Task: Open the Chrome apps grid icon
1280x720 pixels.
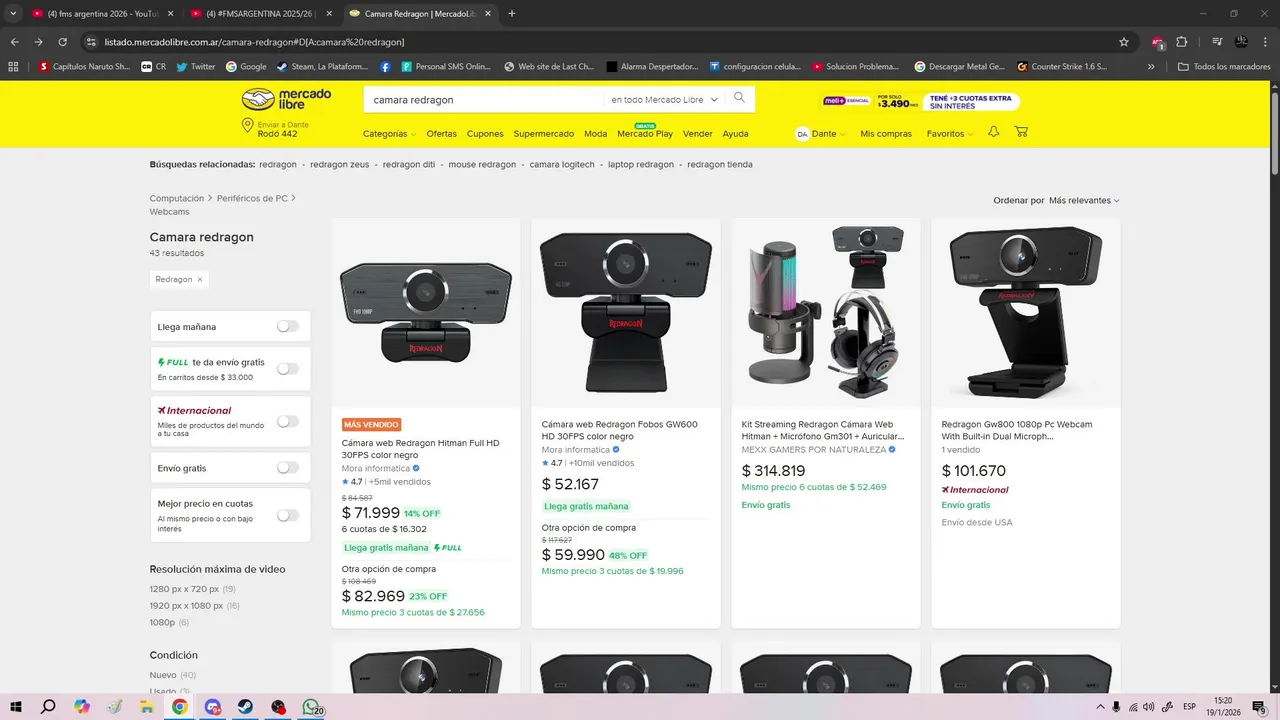Action: (13, 66)
